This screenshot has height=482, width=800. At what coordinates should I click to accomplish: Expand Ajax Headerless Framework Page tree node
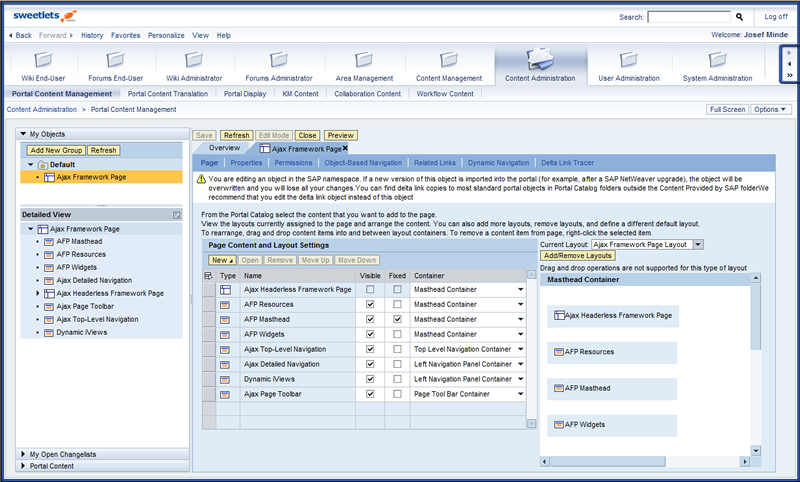(37, 293)
